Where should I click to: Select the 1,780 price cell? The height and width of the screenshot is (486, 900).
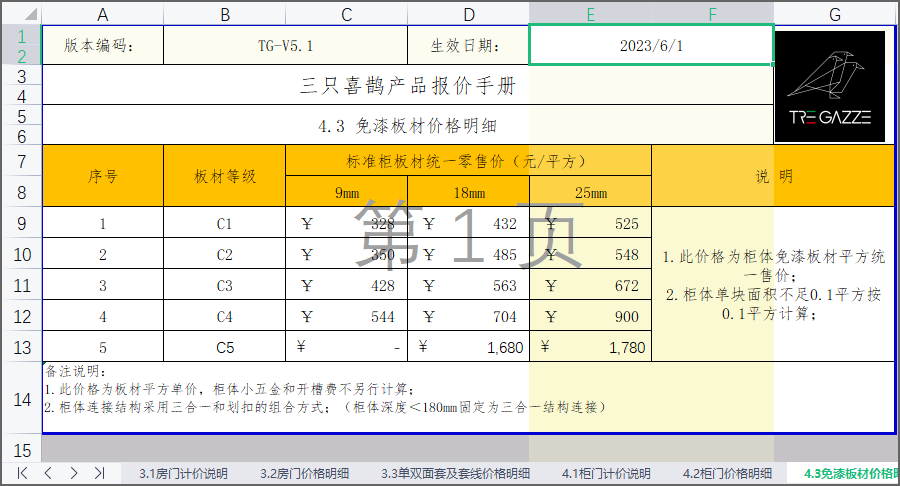tap(591, 347)
